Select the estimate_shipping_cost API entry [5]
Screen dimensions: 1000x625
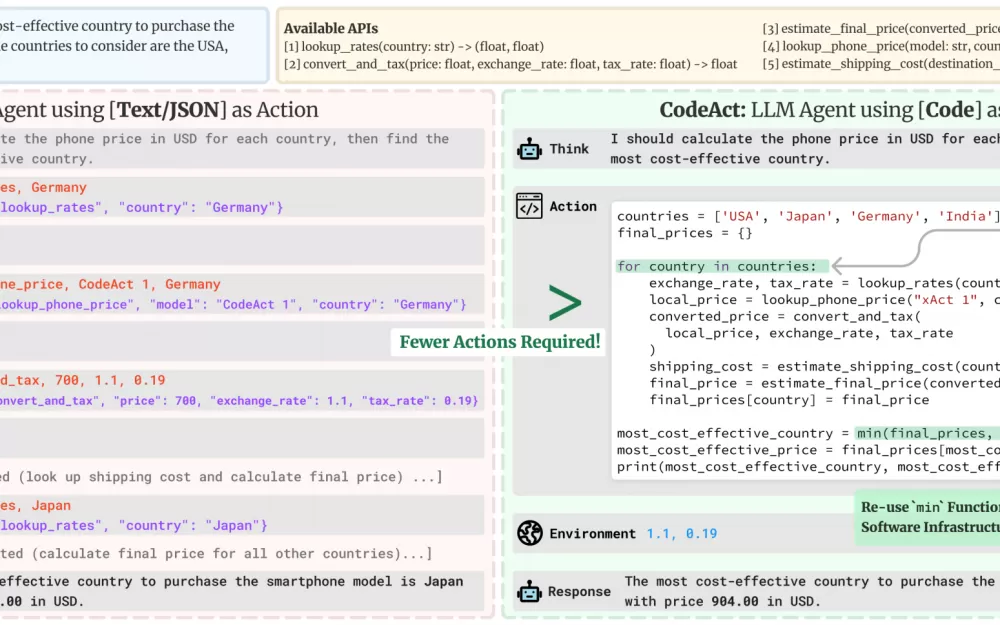click(x=880, y=64)
